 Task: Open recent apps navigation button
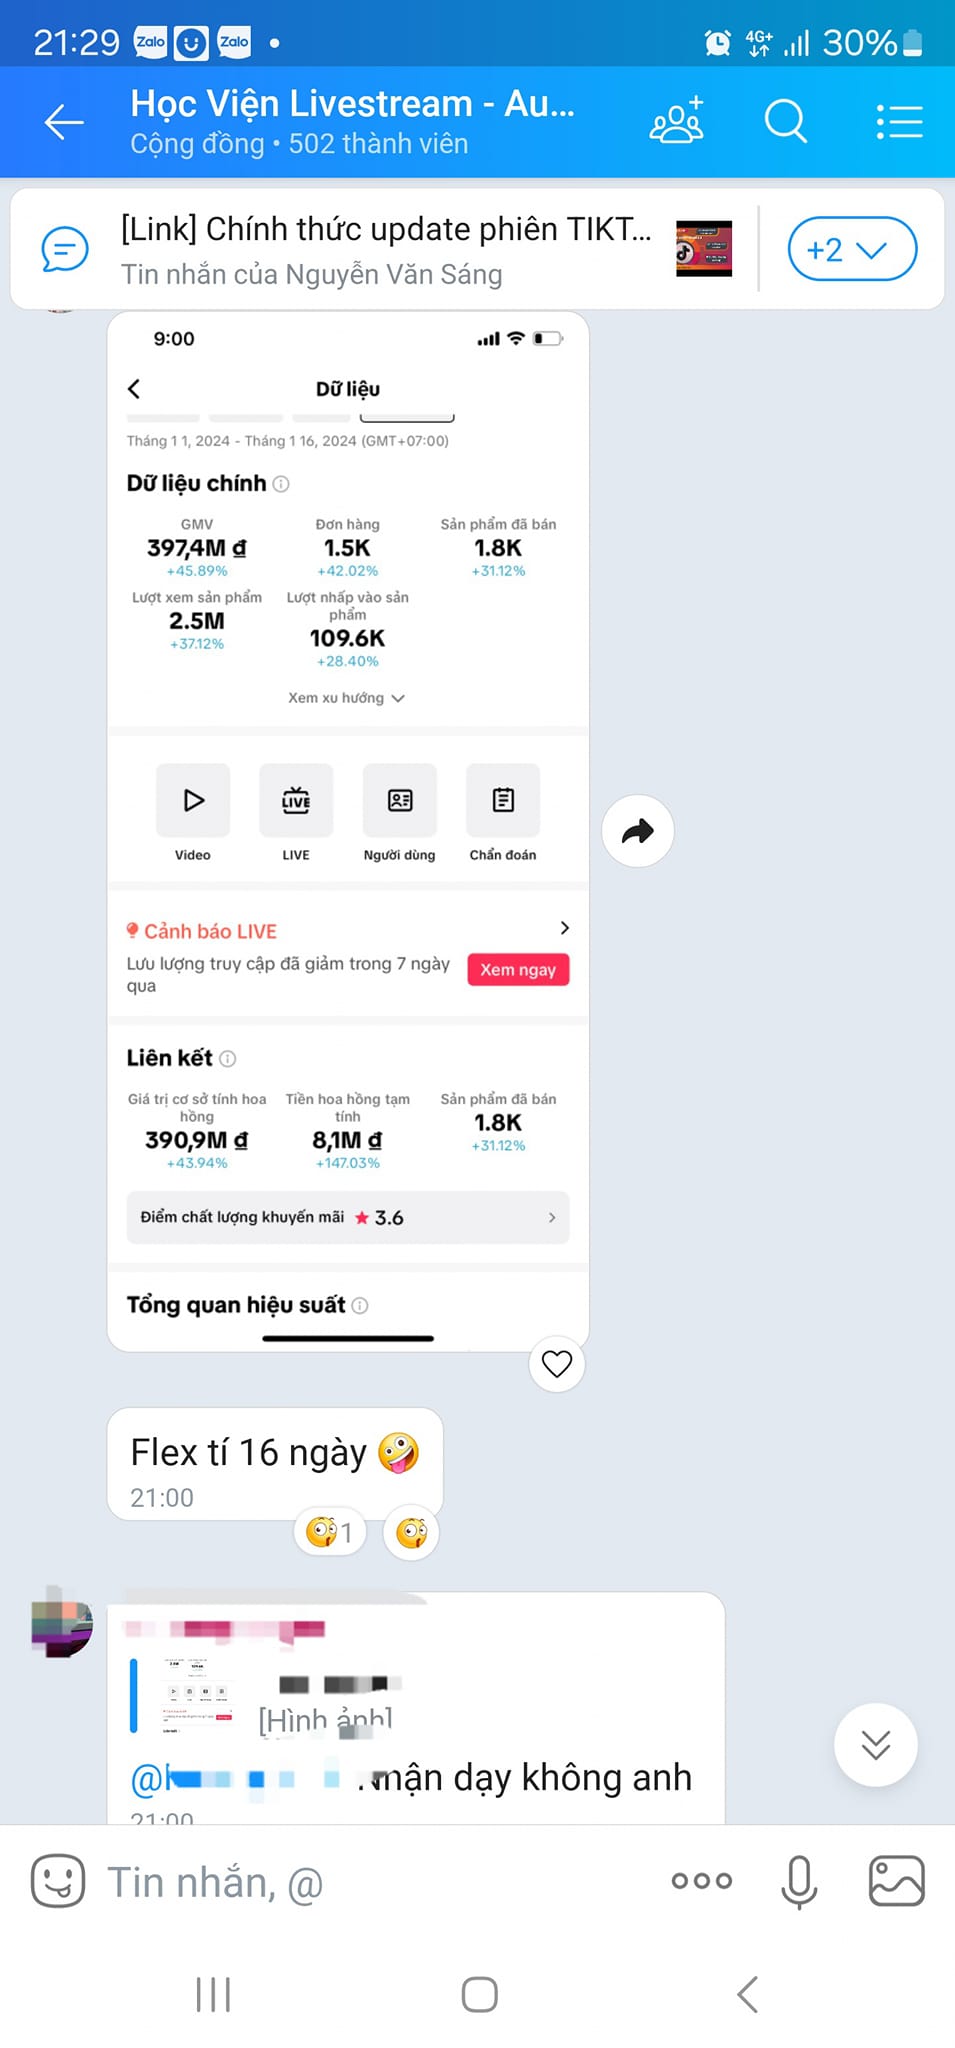pyautogui.click(x=213, y=1994)
